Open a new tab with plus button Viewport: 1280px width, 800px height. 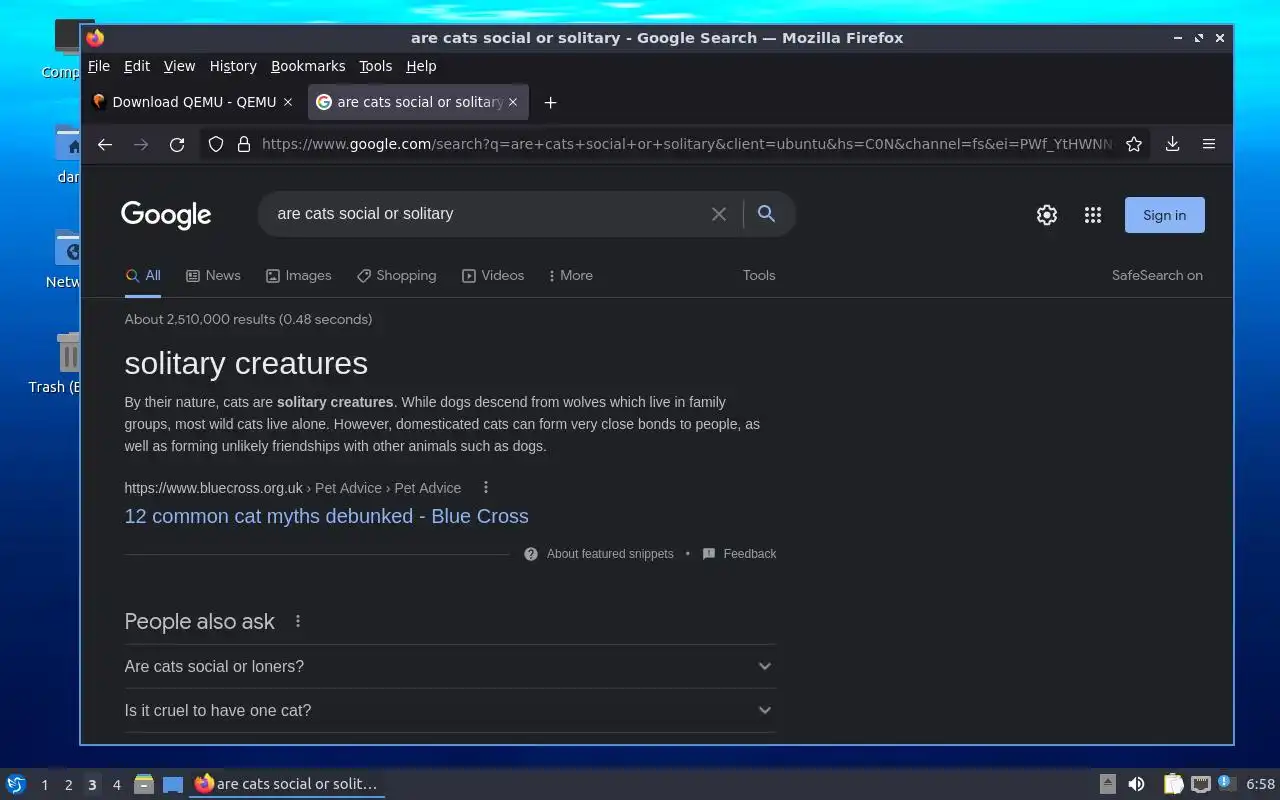(x=550, y=102)
